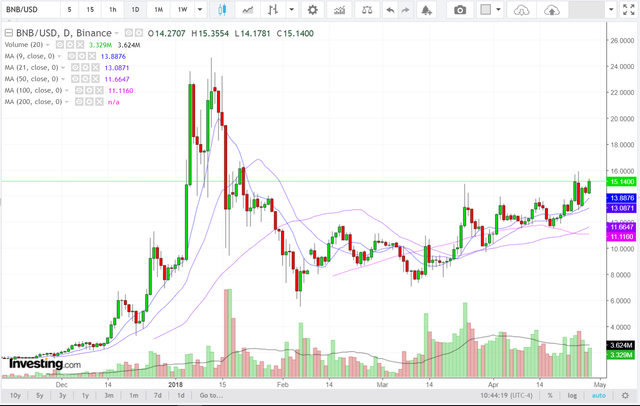The width and height of the screenshot is (640, 406).
Task: Remove the MA (200, close, 0) indicator
Action: (99, 102)
